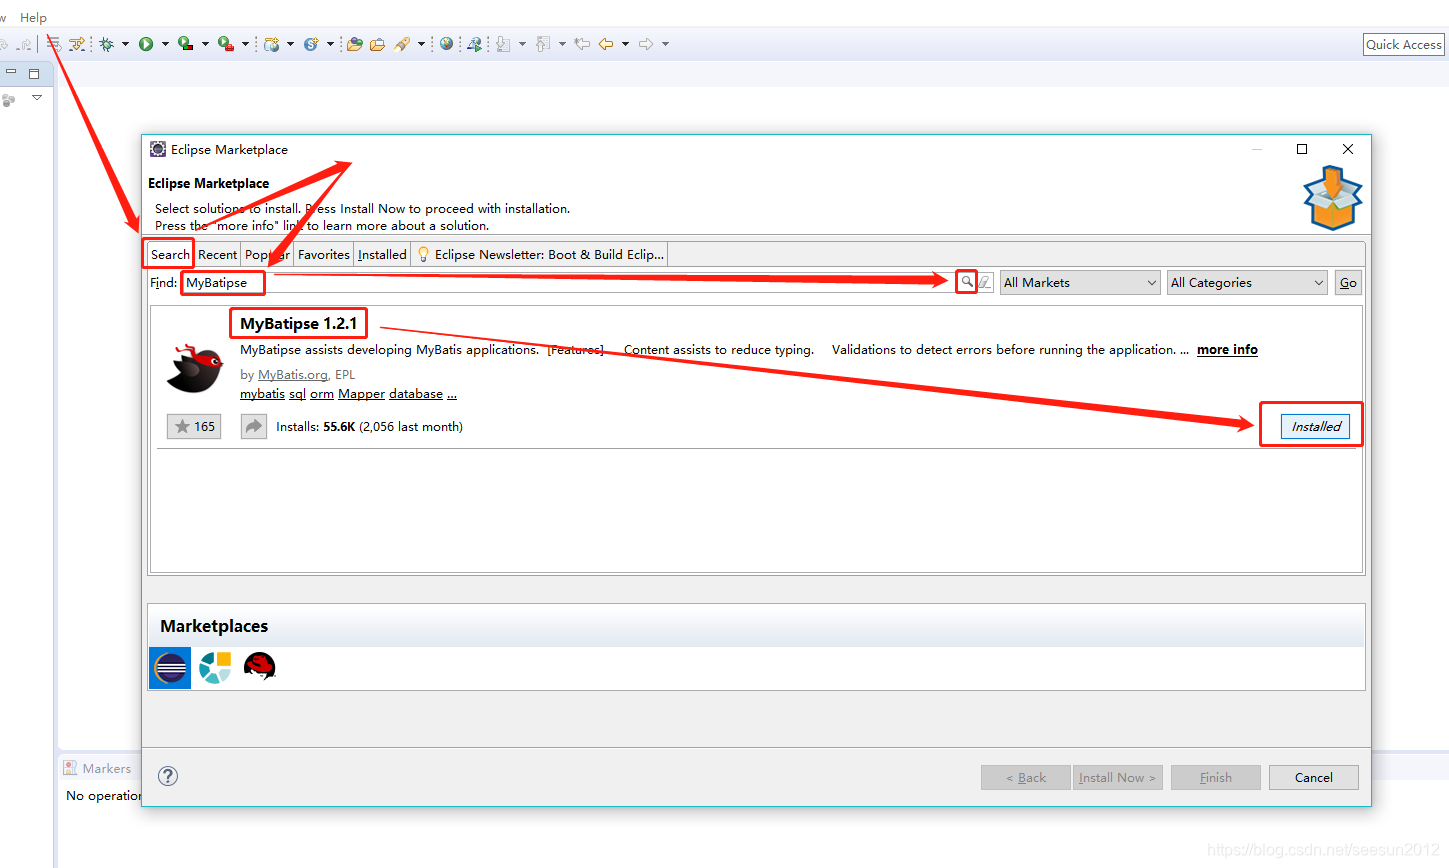Click the star favorite count for MyBatipse
The height and width of the screenshot is (868, 1449).
pos(193,426)
